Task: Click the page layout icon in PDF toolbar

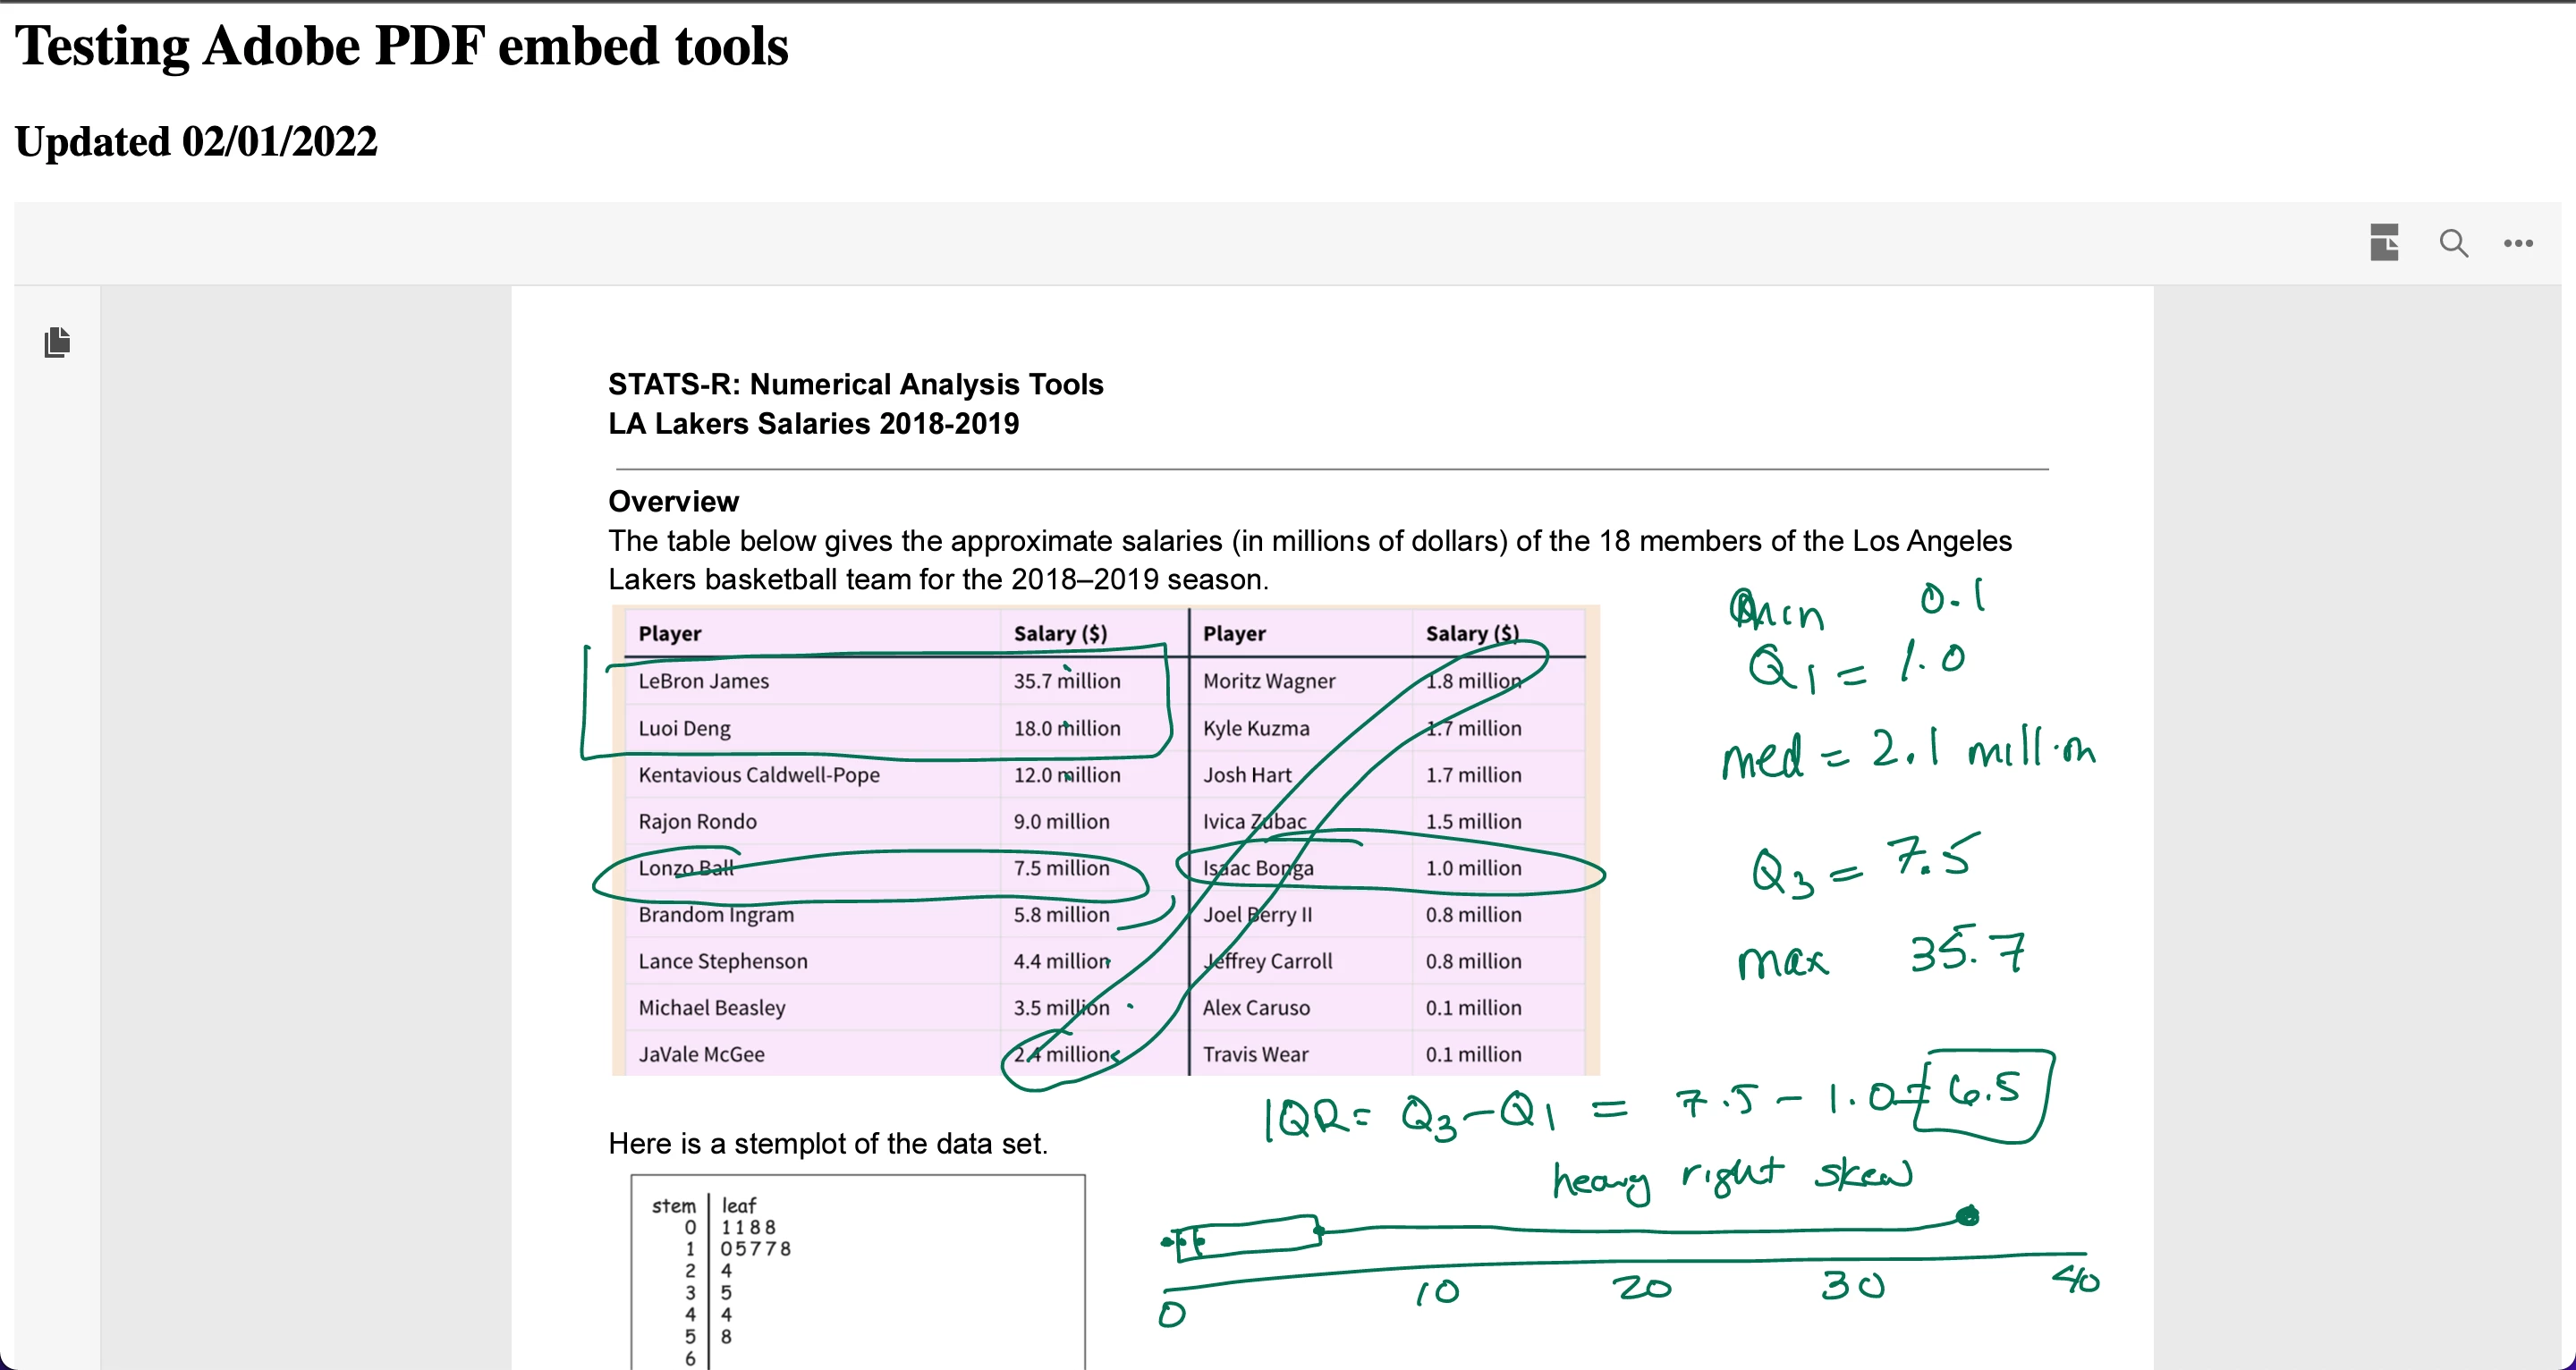Action: pos(2384,243)
